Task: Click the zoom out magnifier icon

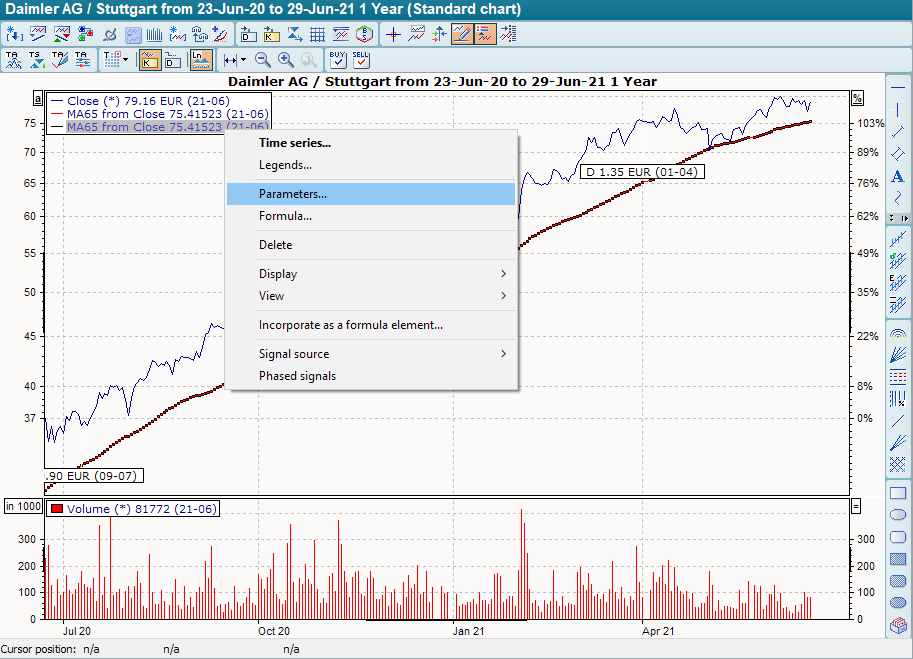Action: (263, 60)
